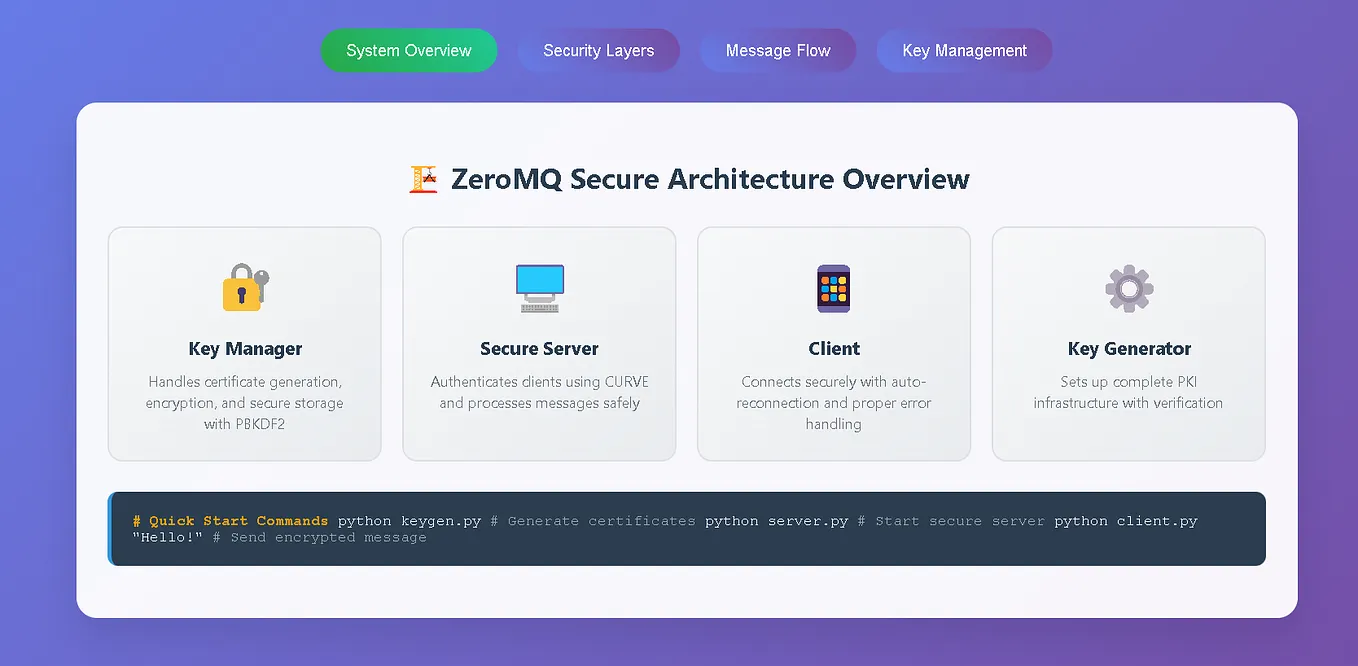Click the Quick Start Commands code block
This screenshot has height=666, width=1358.
click(687, 528)
